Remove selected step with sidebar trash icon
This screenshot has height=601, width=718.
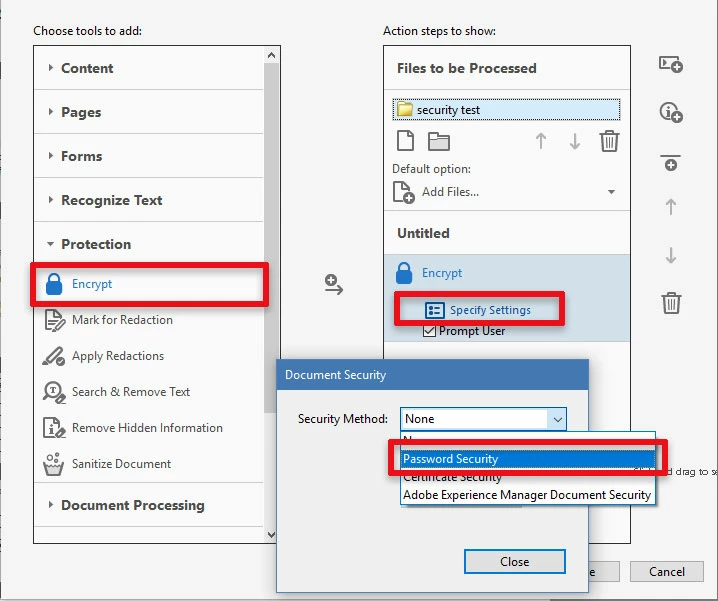671,303
